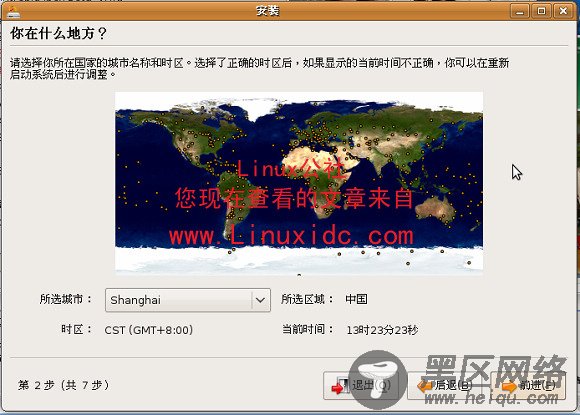Viewport: 580px width, 415px height.
Task: Close the installer window
Action: (x=563, y=11)
